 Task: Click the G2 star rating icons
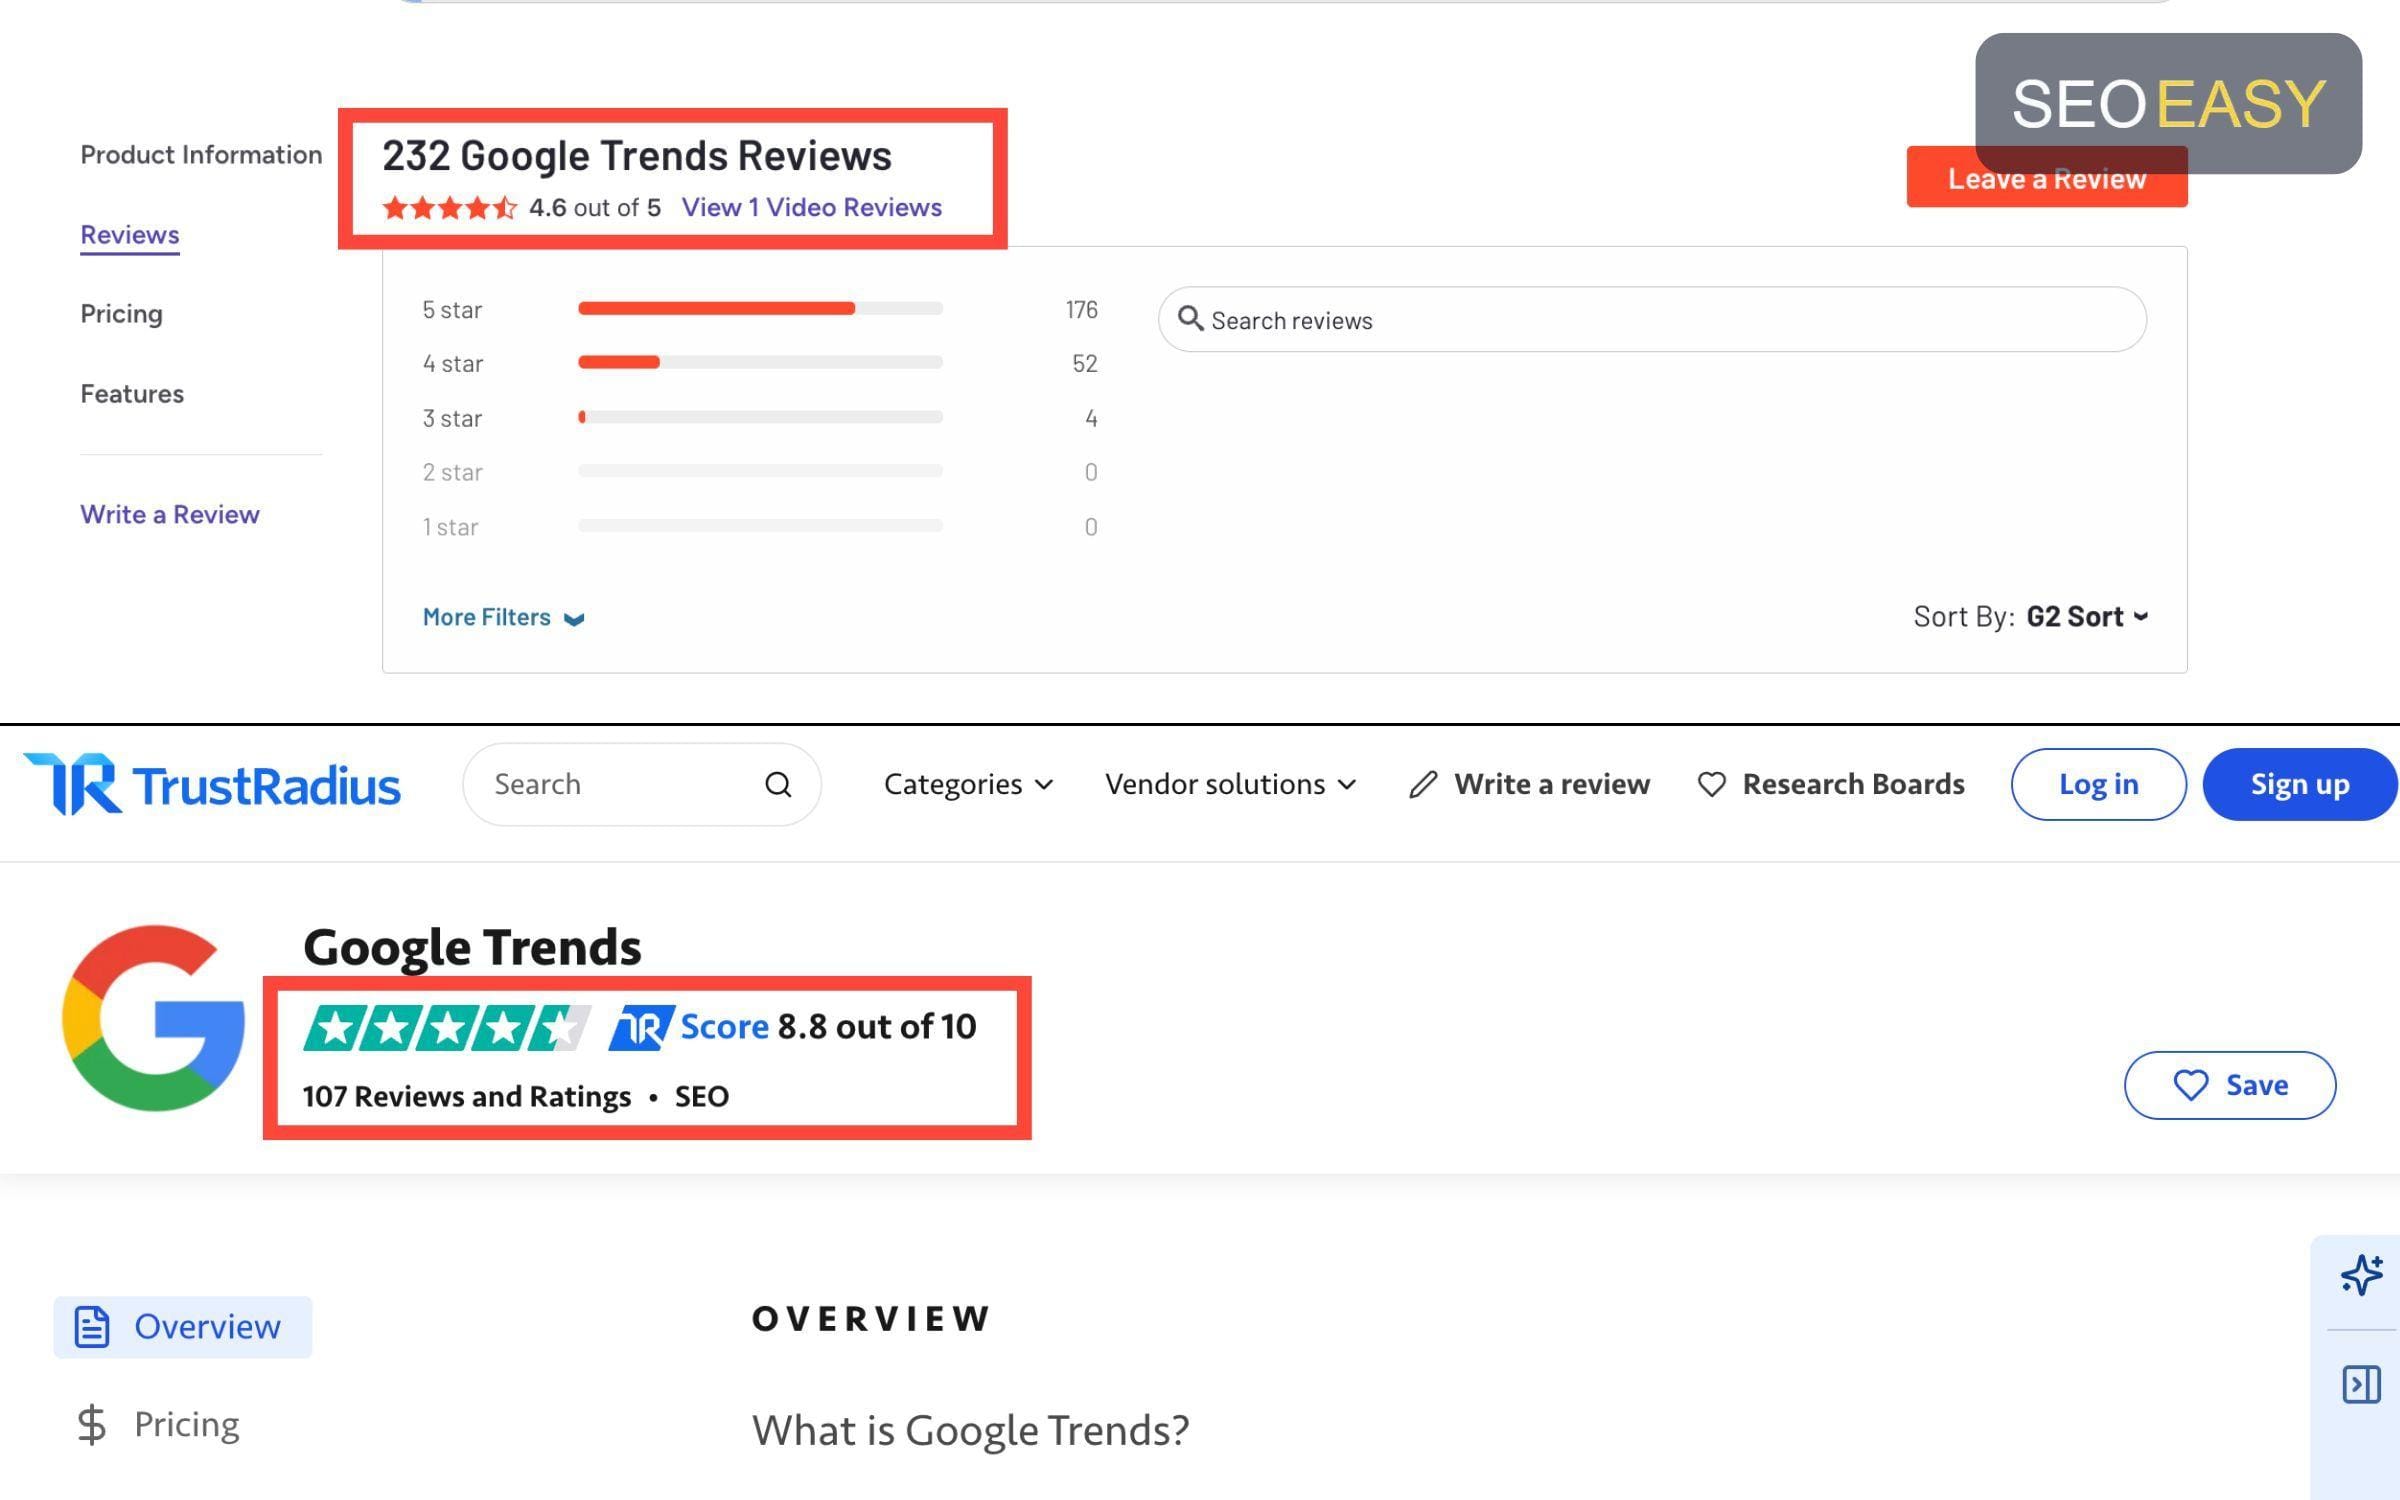tap(449, 208)
